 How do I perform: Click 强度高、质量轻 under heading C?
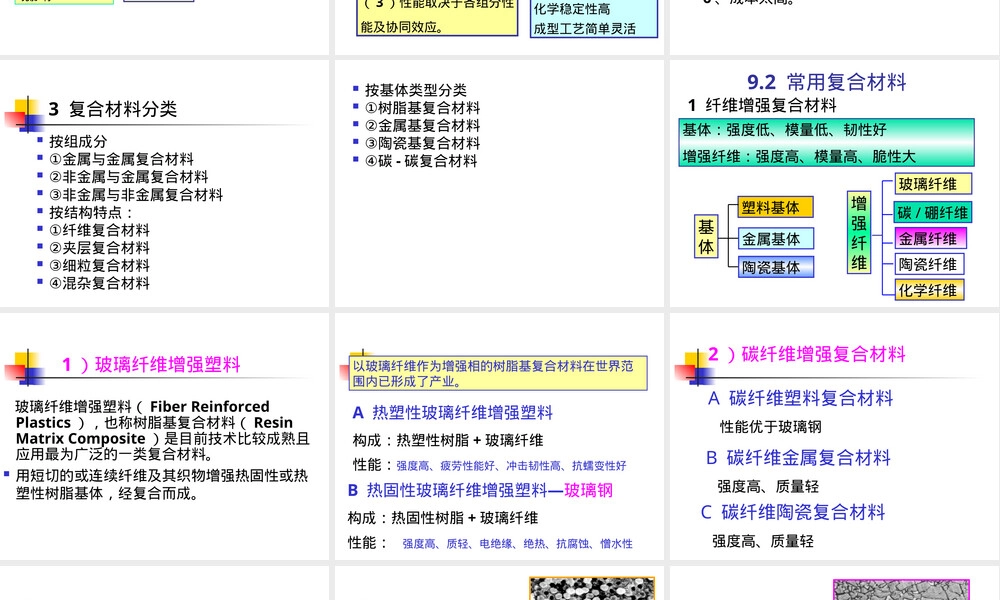[x=763, y=541]
